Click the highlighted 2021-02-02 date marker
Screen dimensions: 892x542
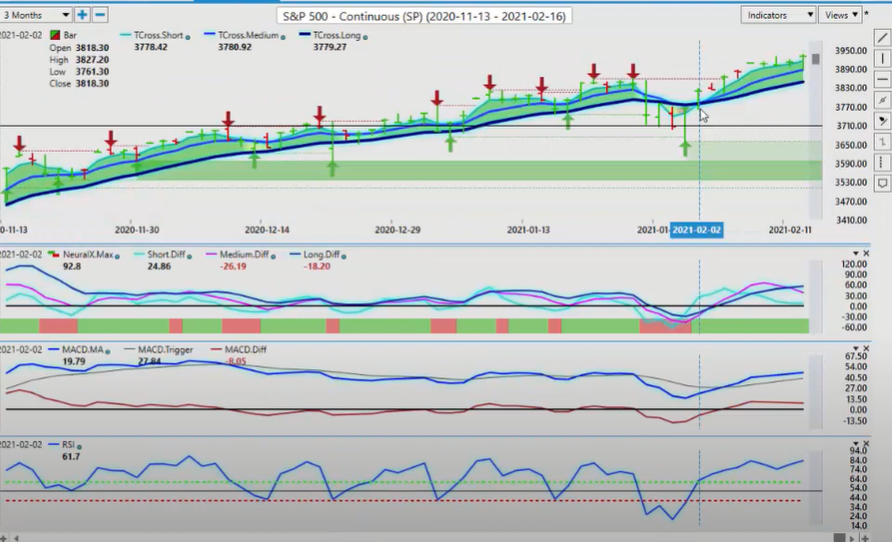[696, 230]
